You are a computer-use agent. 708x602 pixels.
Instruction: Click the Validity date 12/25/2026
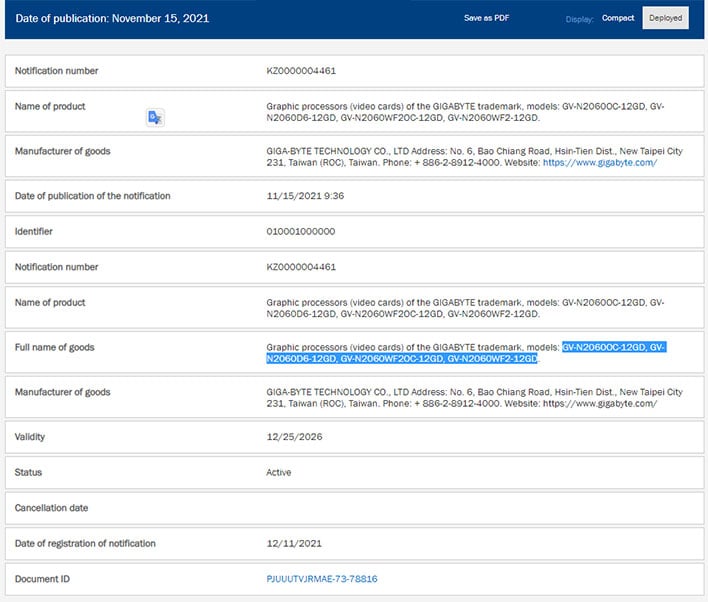294,437
